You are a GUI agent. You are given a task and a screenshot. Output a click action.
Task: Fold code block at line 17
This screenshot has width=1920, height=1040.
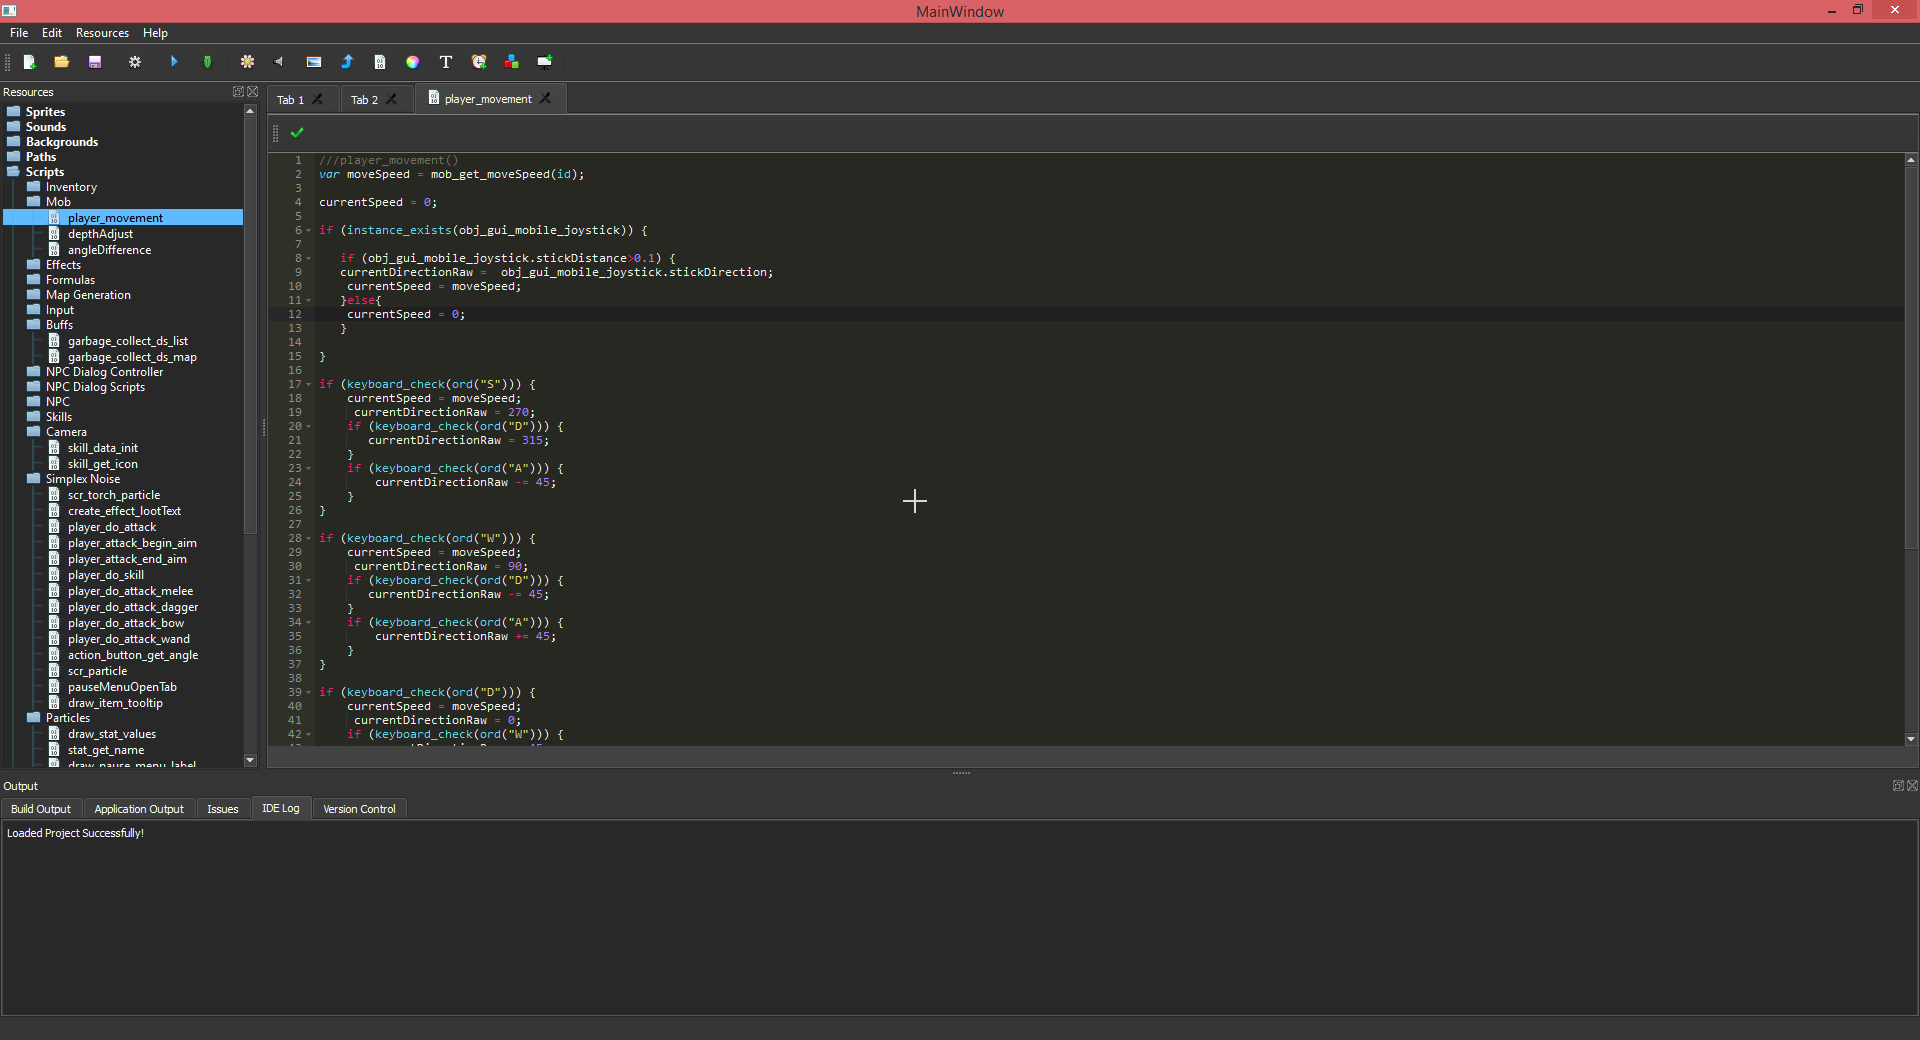click(x=309, y=385)
